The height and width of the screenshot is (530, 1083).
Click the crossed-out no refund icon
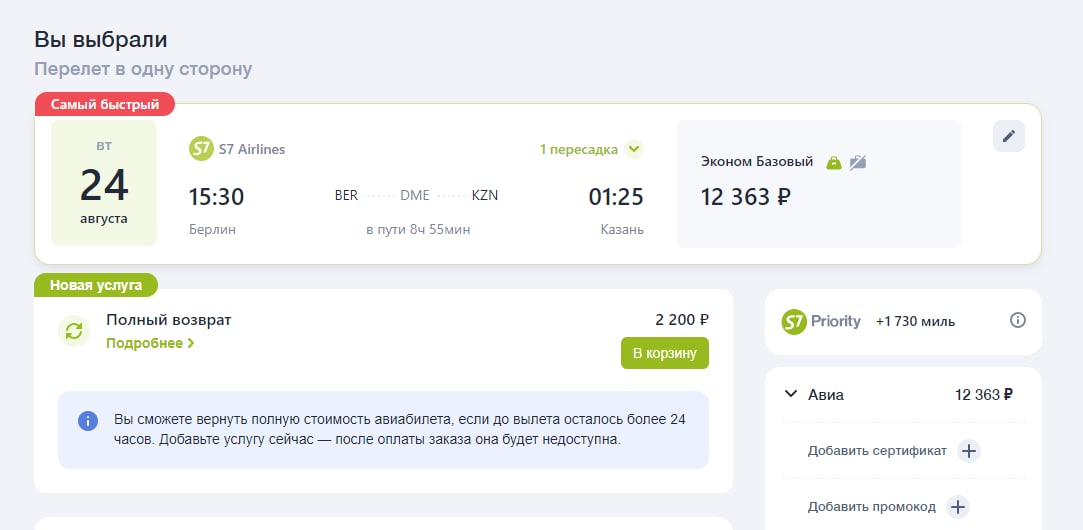pyautogui.click(x=858, y=163)
